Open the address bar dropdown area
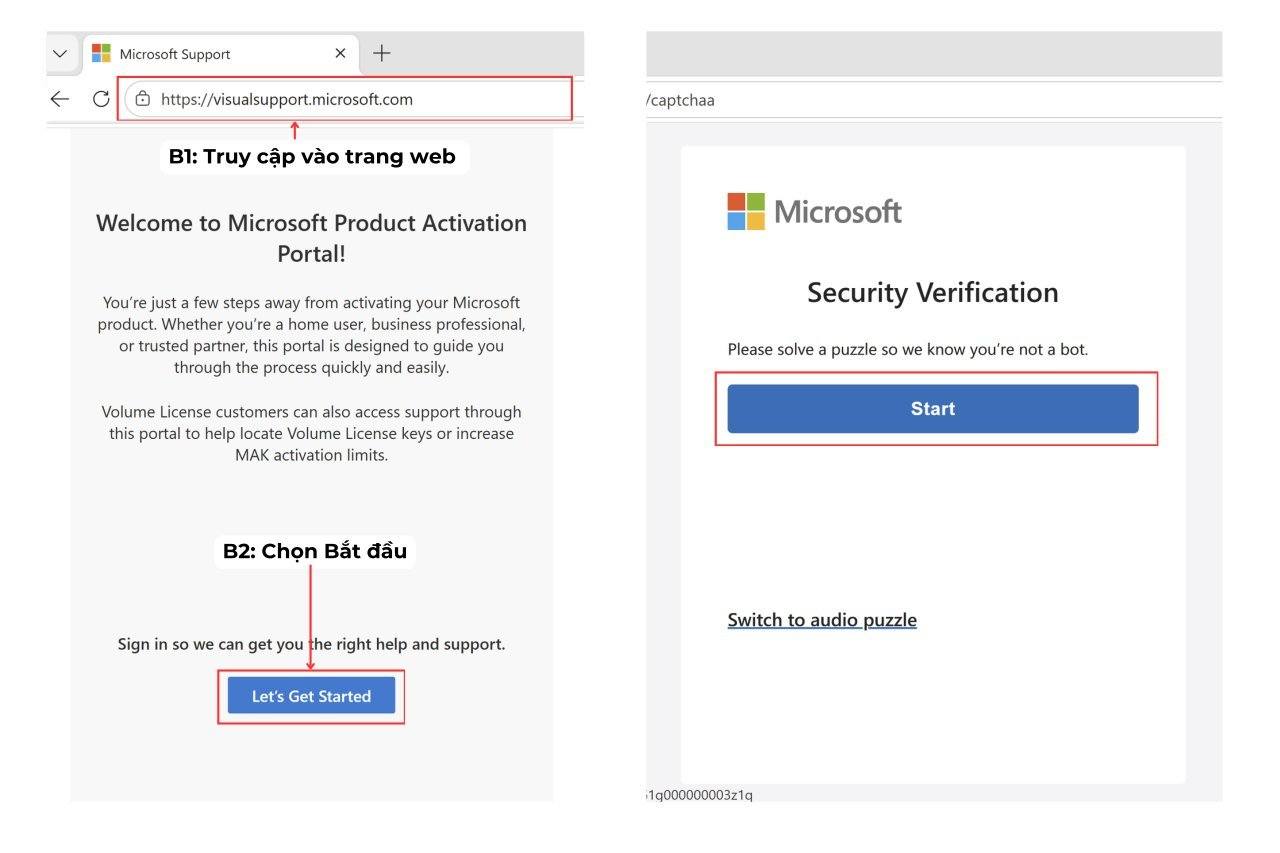The image size is (1280, 853). tap(345, 99)
